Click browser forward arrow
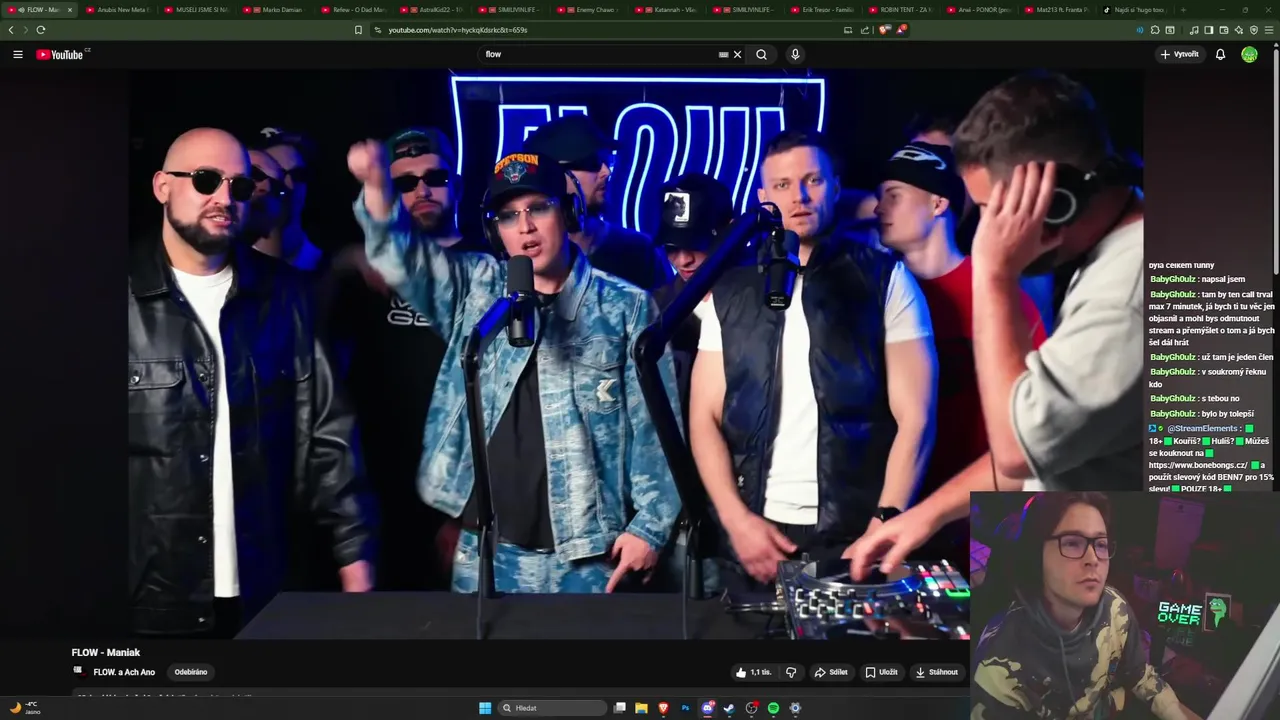The image size is (1280, 720). [x=25, y=30]
